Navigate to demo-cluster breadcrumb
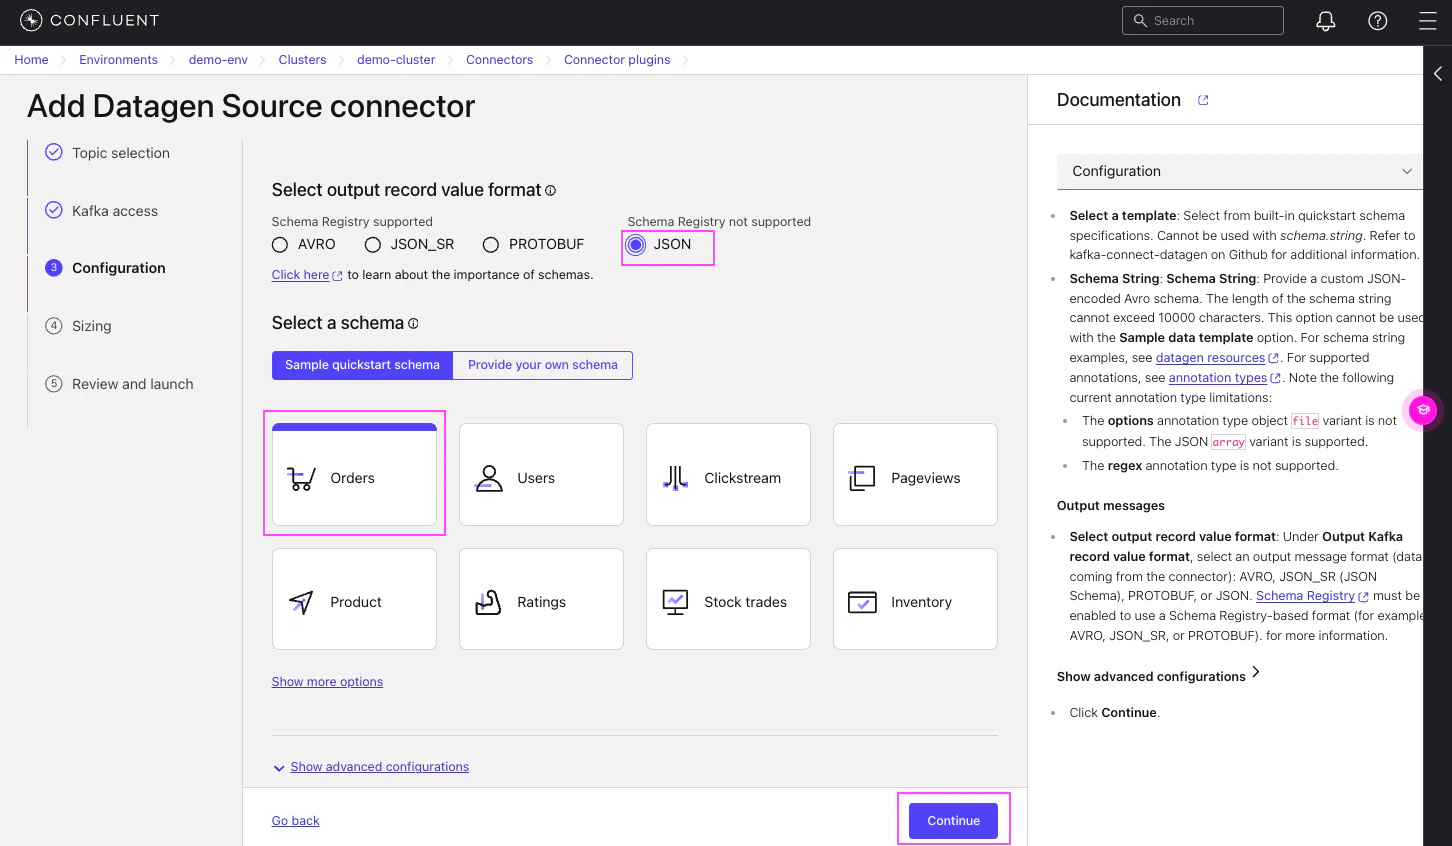1452x846 pixels. (x=396, y=60)
